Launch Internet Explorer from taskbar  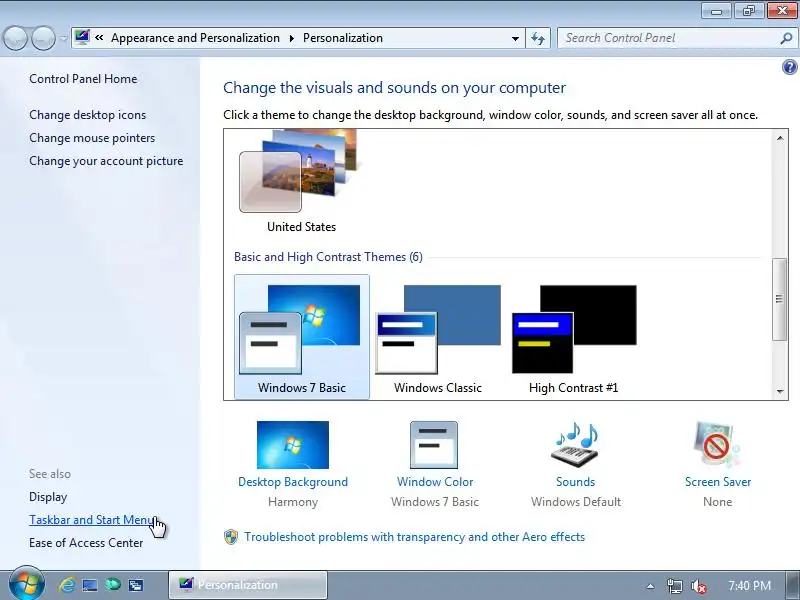coord(66,585)
